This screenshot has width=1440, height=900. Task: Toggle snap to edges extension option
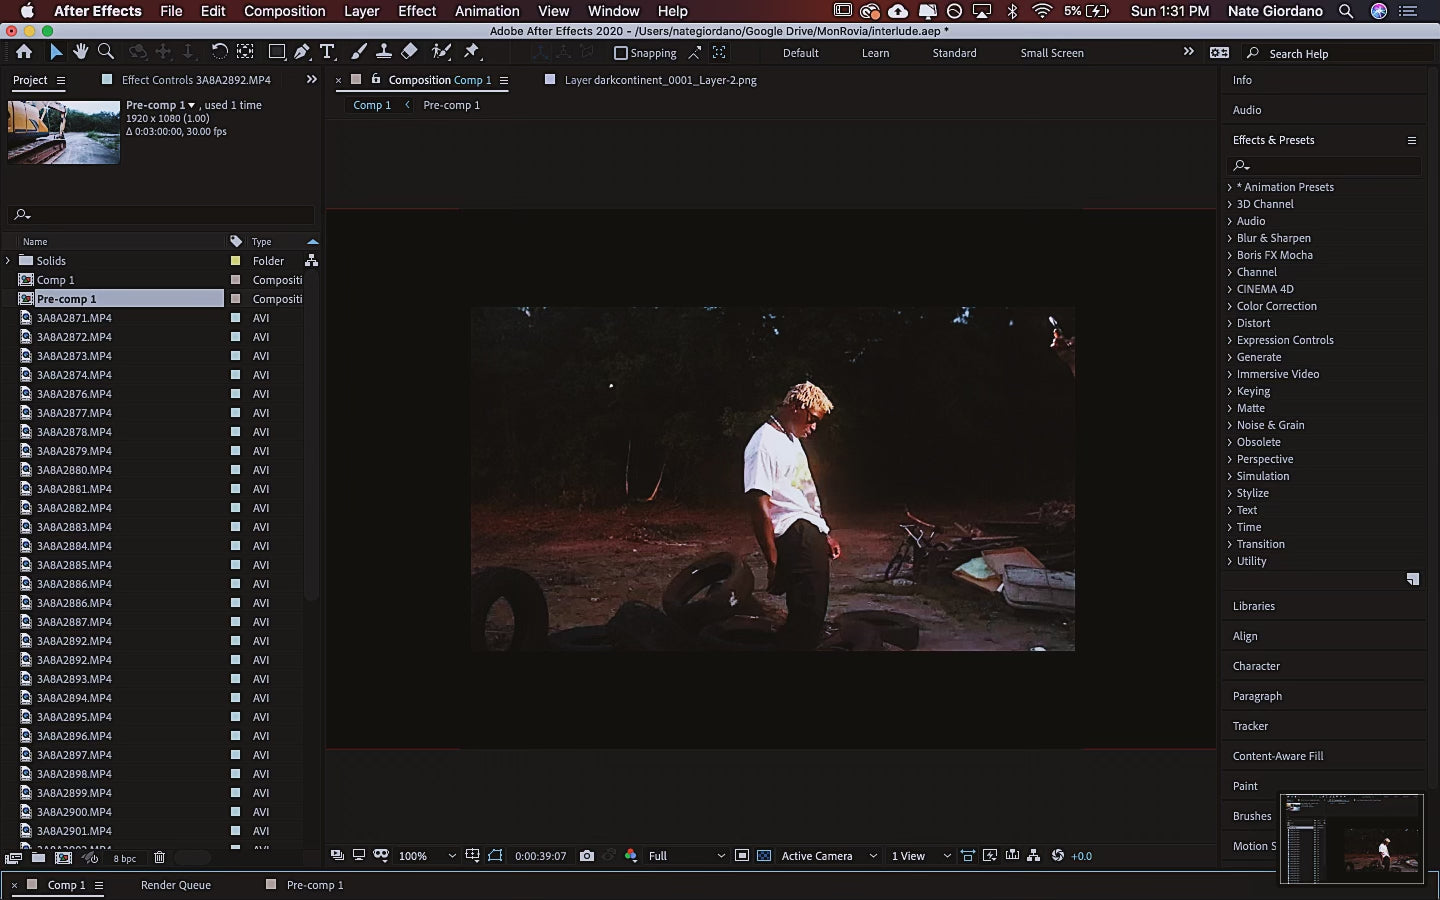(x=695, y=53)
